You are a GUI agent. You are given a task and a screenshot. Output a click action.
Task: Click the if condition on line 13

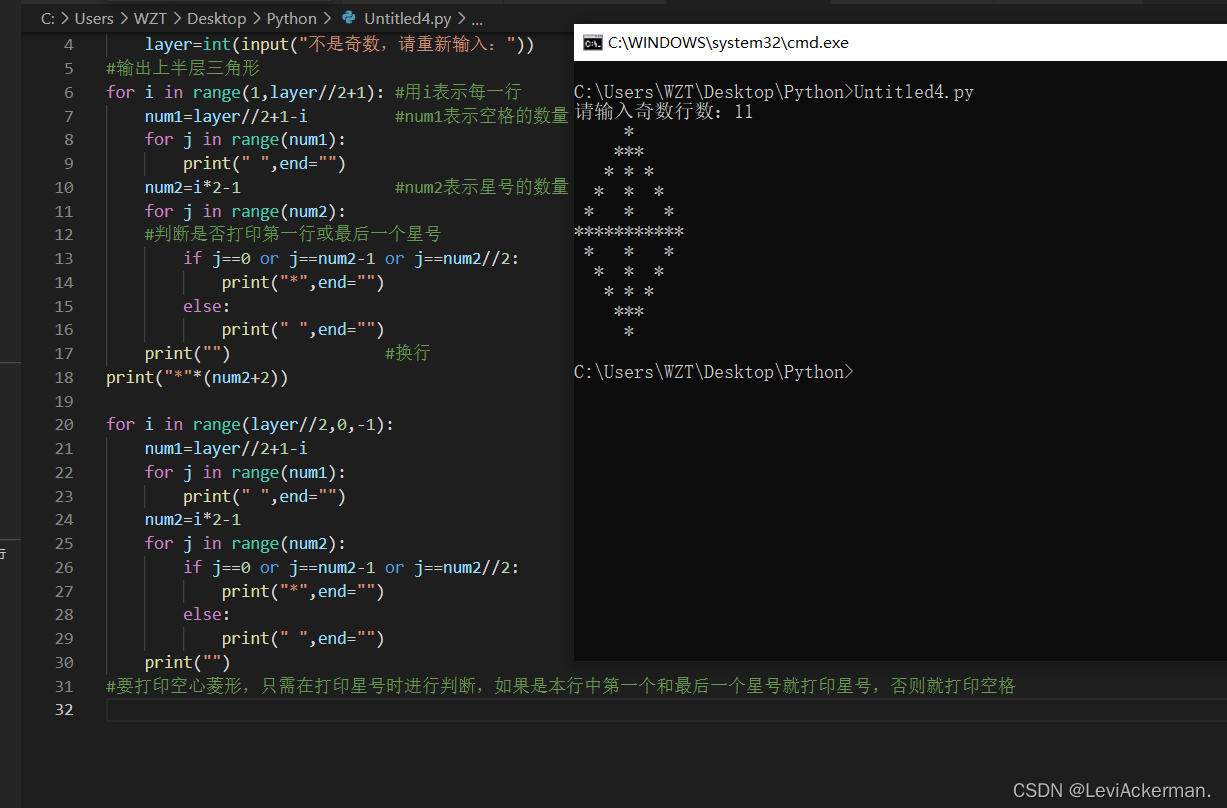coord(351,258)
